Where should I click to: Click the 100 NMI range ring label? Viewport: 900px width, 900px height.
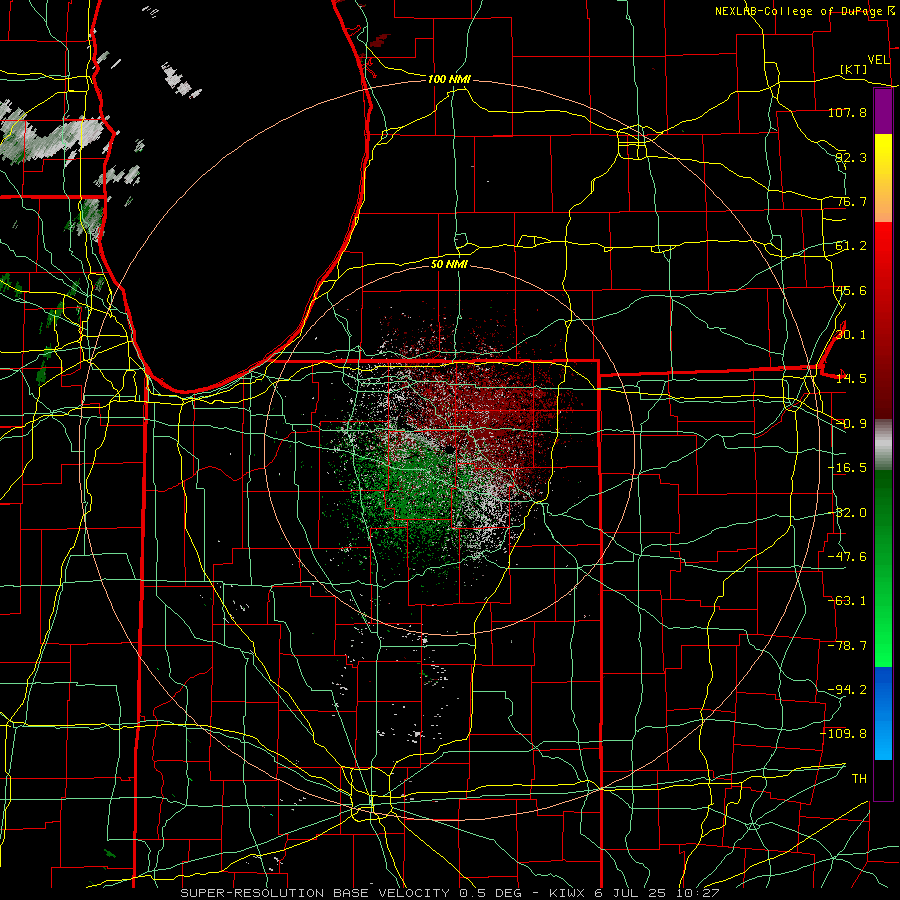coord(449,79)
